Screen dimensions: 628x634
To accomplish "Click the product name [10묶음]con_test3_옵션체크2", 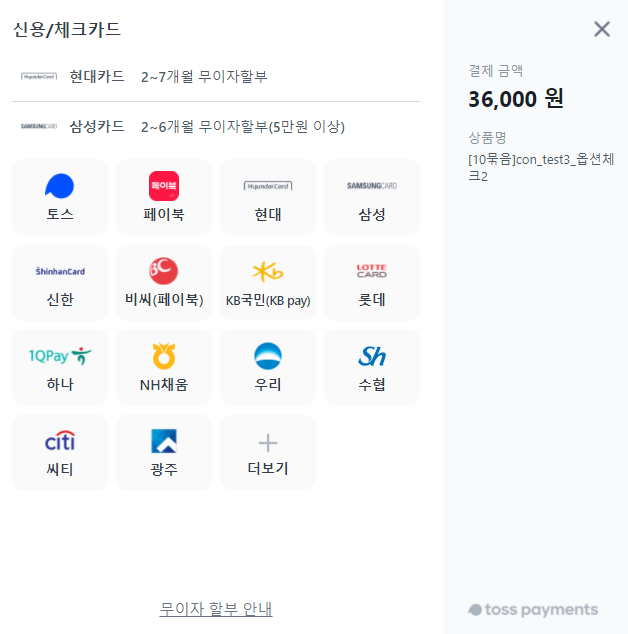I will pyautogui.click(x=541, y=167).
